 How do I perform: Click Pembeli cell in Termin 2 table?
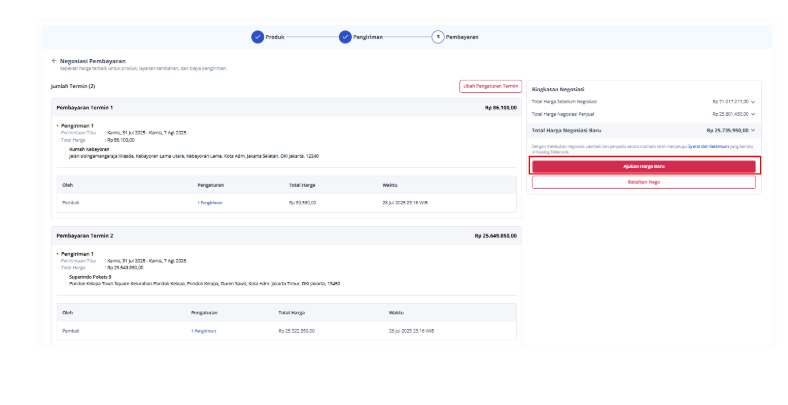point(71,331)
